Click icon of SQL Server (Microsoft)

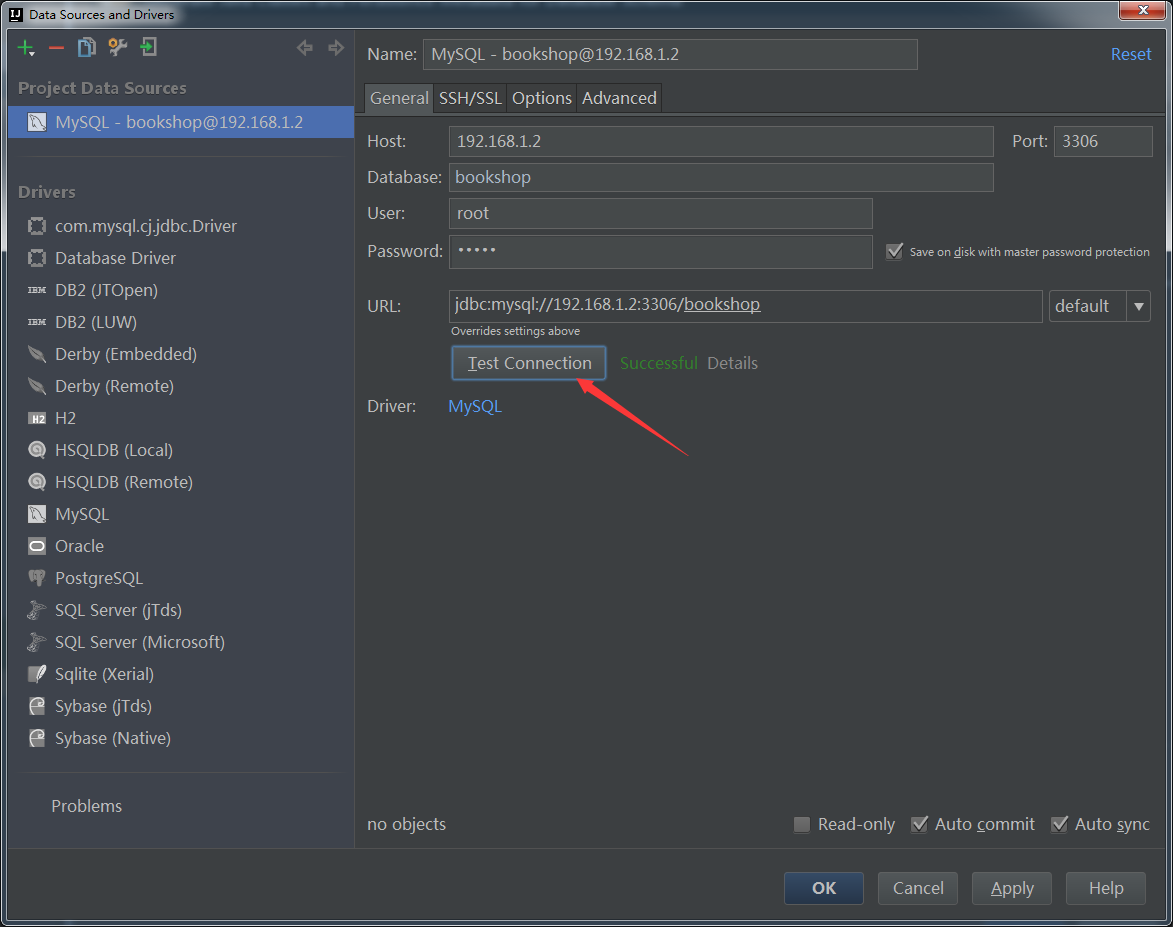click(x=37, y=642)
